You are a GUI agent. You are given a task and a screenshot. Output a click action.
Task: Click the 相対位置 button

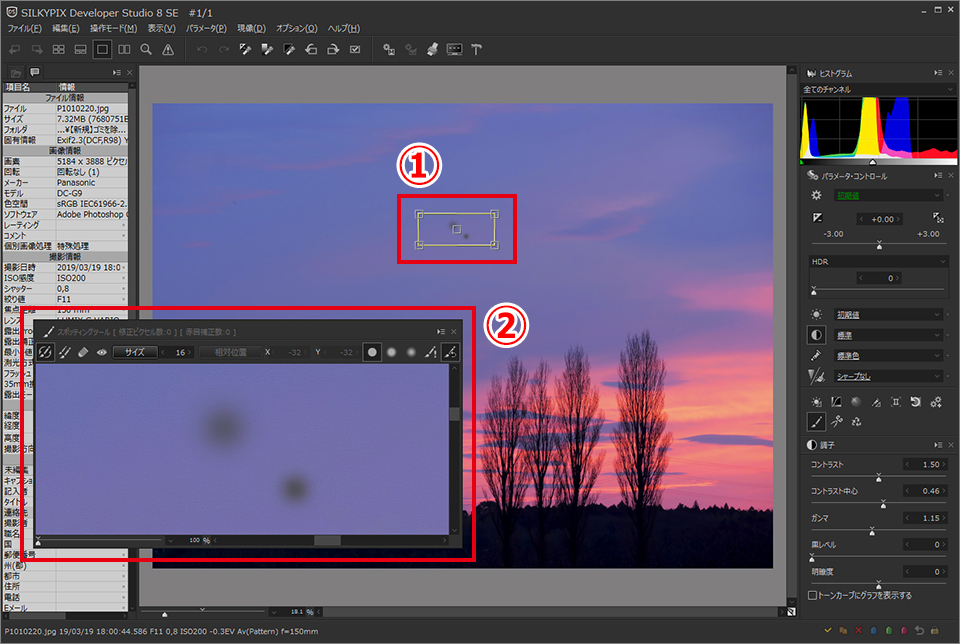228,352
